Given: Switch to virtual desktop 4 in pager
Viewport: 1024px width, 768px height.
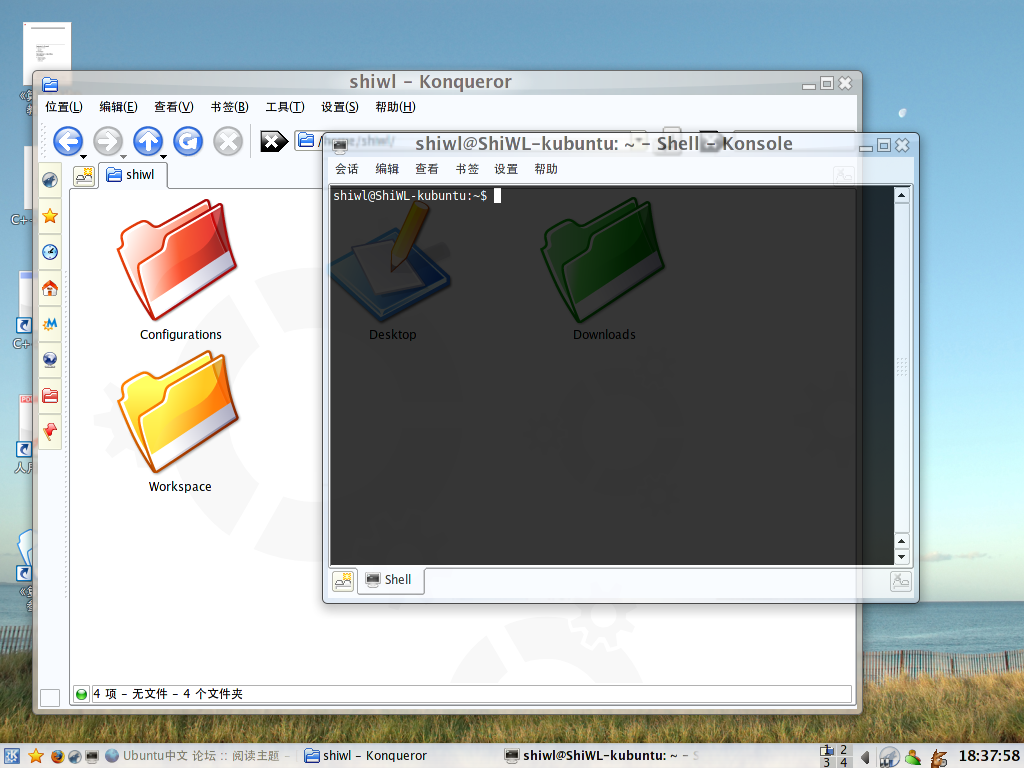Looking at the screenshot, I should coord(844,763).
